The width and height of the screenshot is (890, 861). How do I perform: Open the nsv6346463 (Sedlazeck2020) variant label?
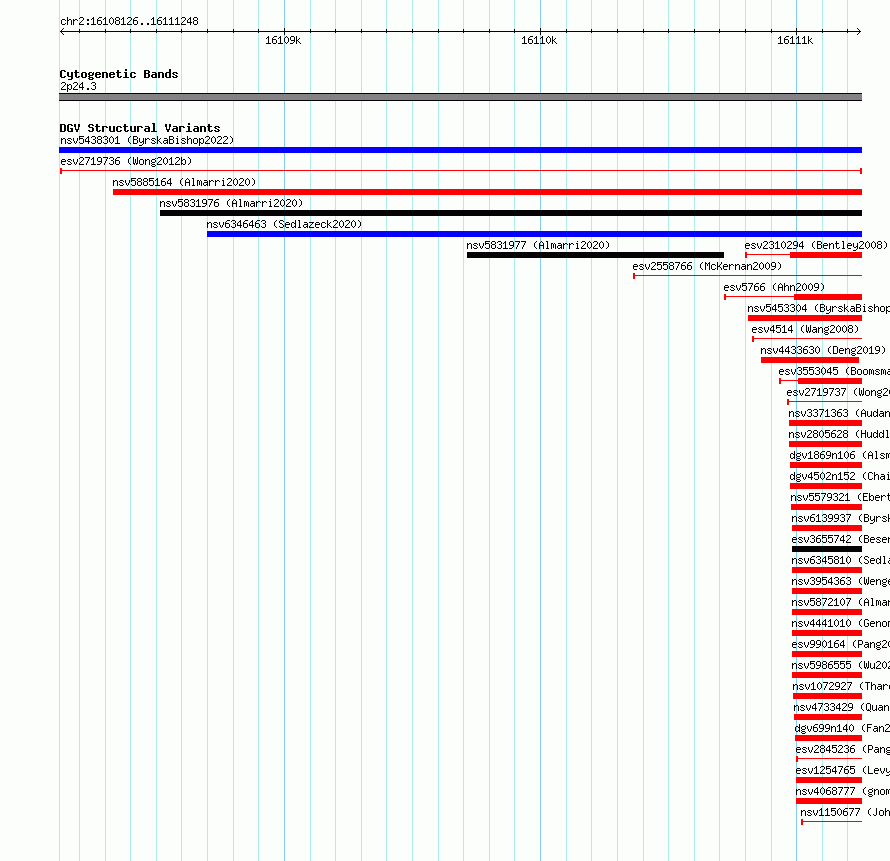tap(284, 224)
